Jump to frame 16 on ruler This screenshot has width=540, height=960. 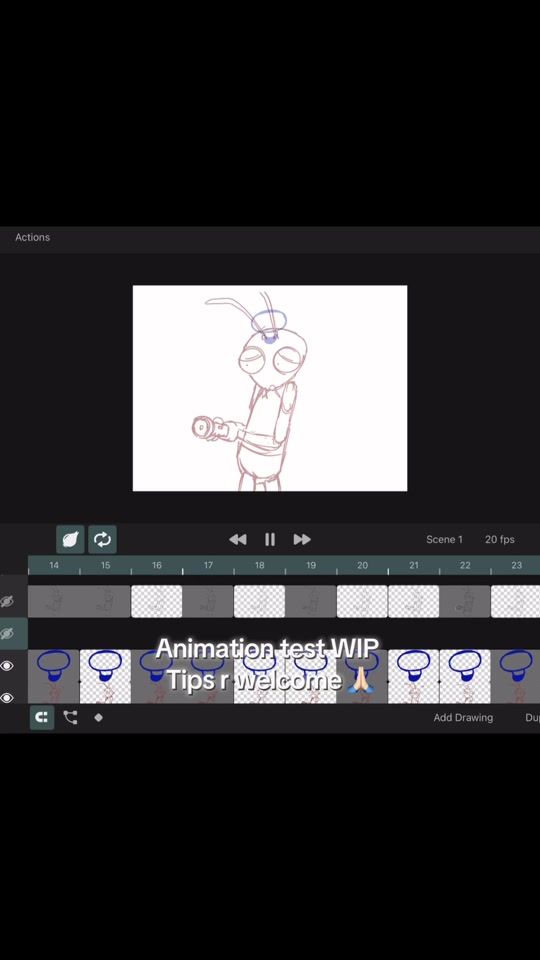(x=157, y=565)
